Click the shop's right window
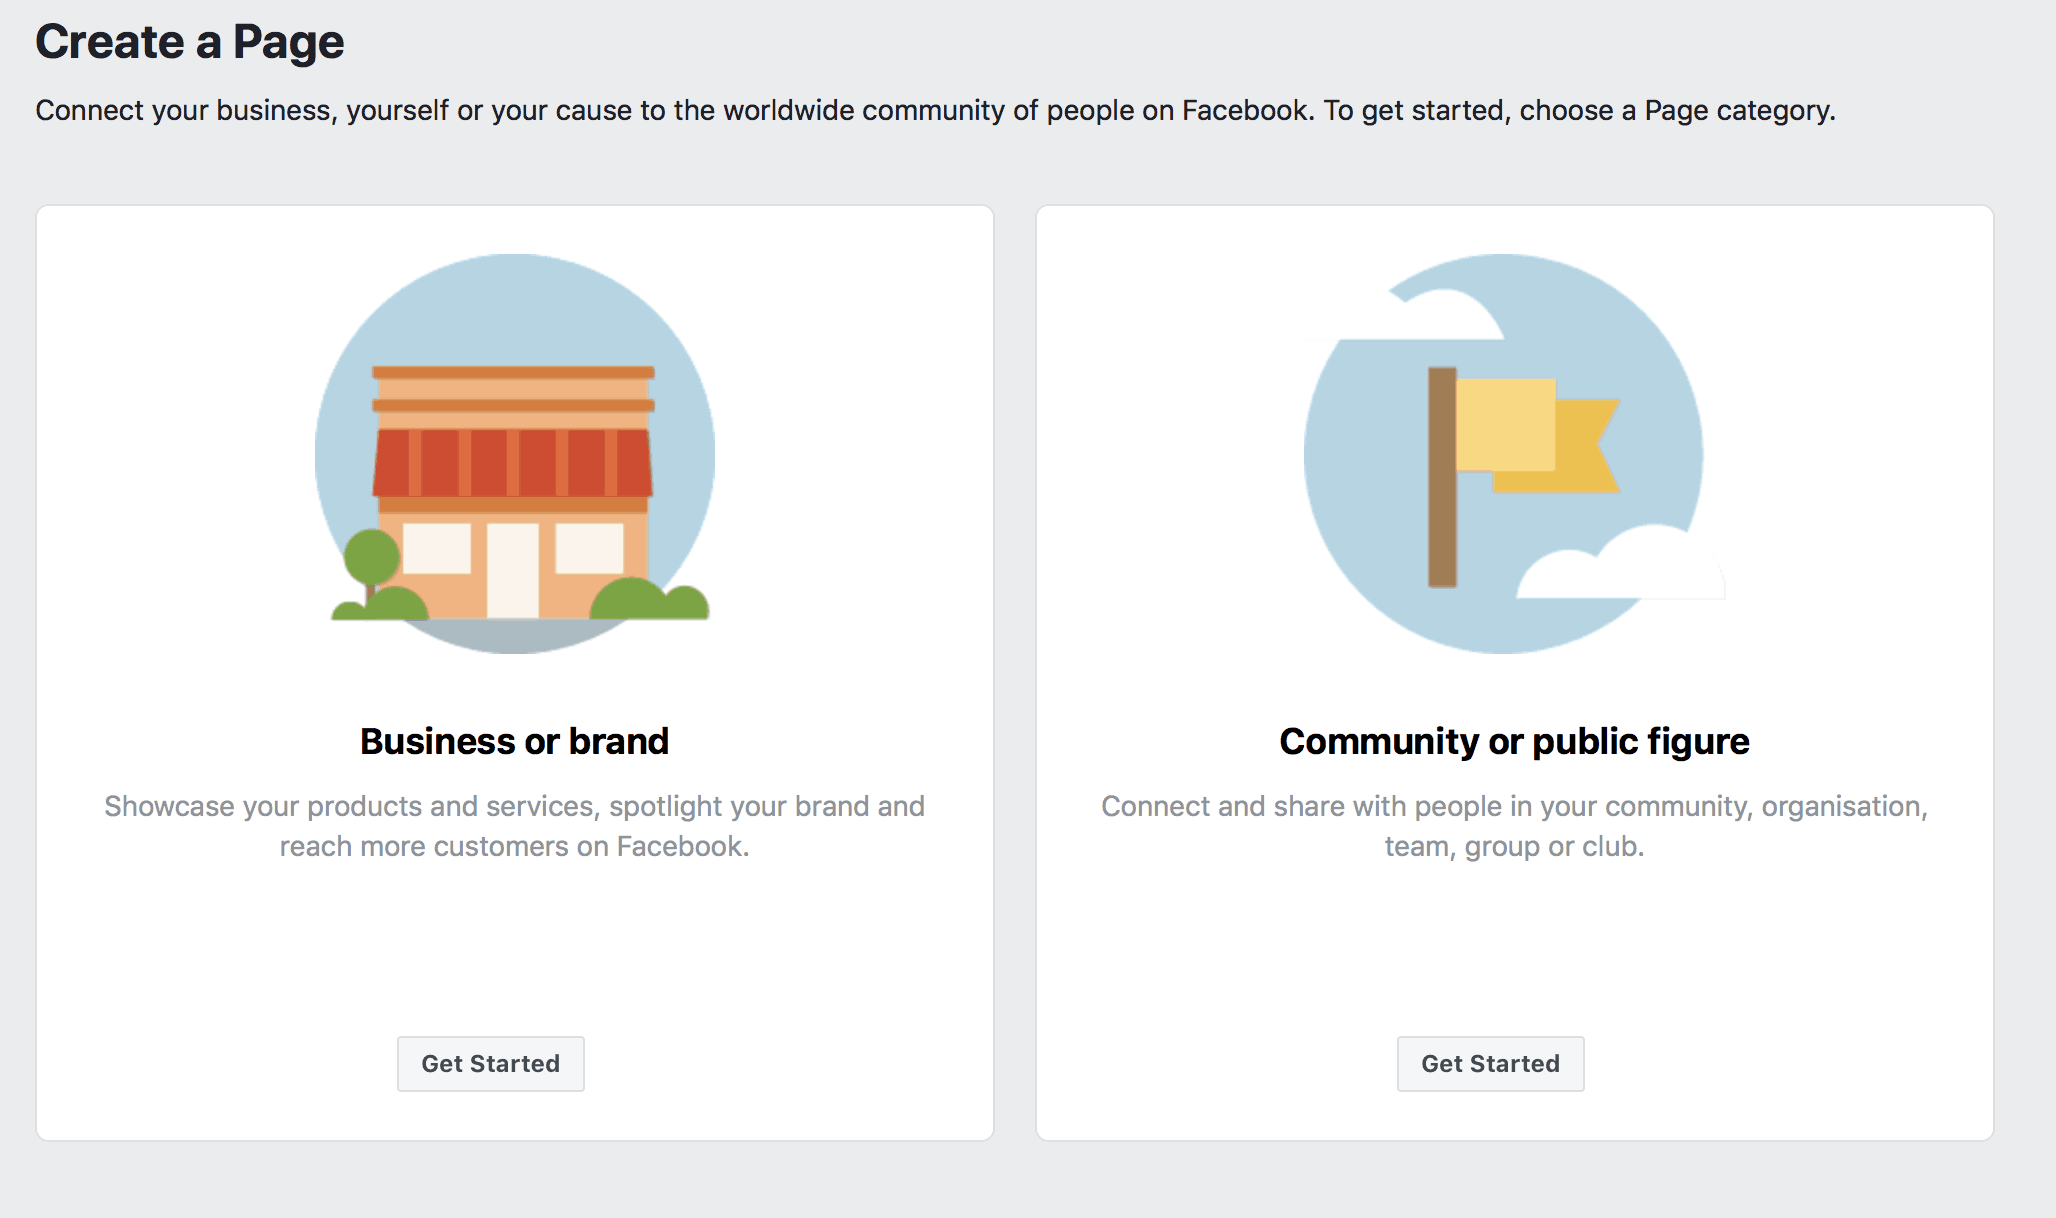 pyautogui.click(x=589, y=548)
